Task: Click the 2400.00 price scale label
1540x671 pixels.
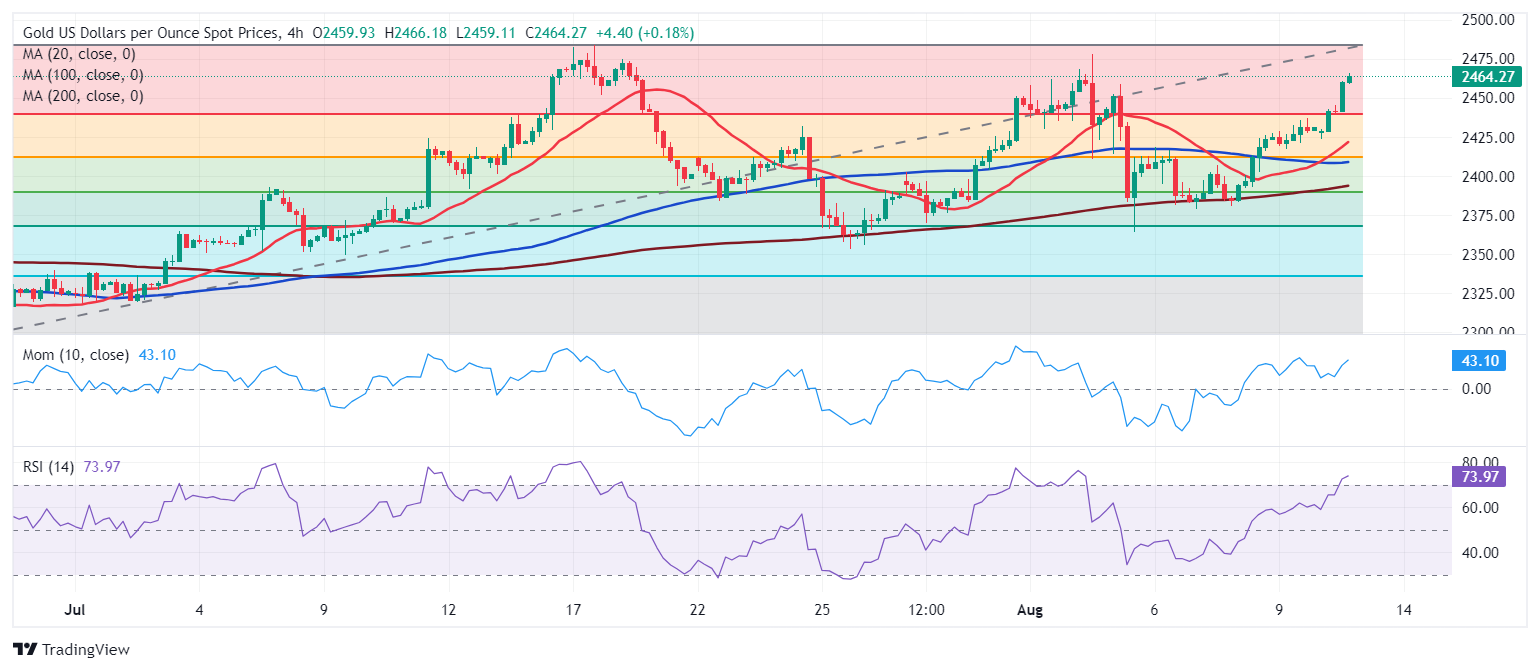Action: [1490, 177]
